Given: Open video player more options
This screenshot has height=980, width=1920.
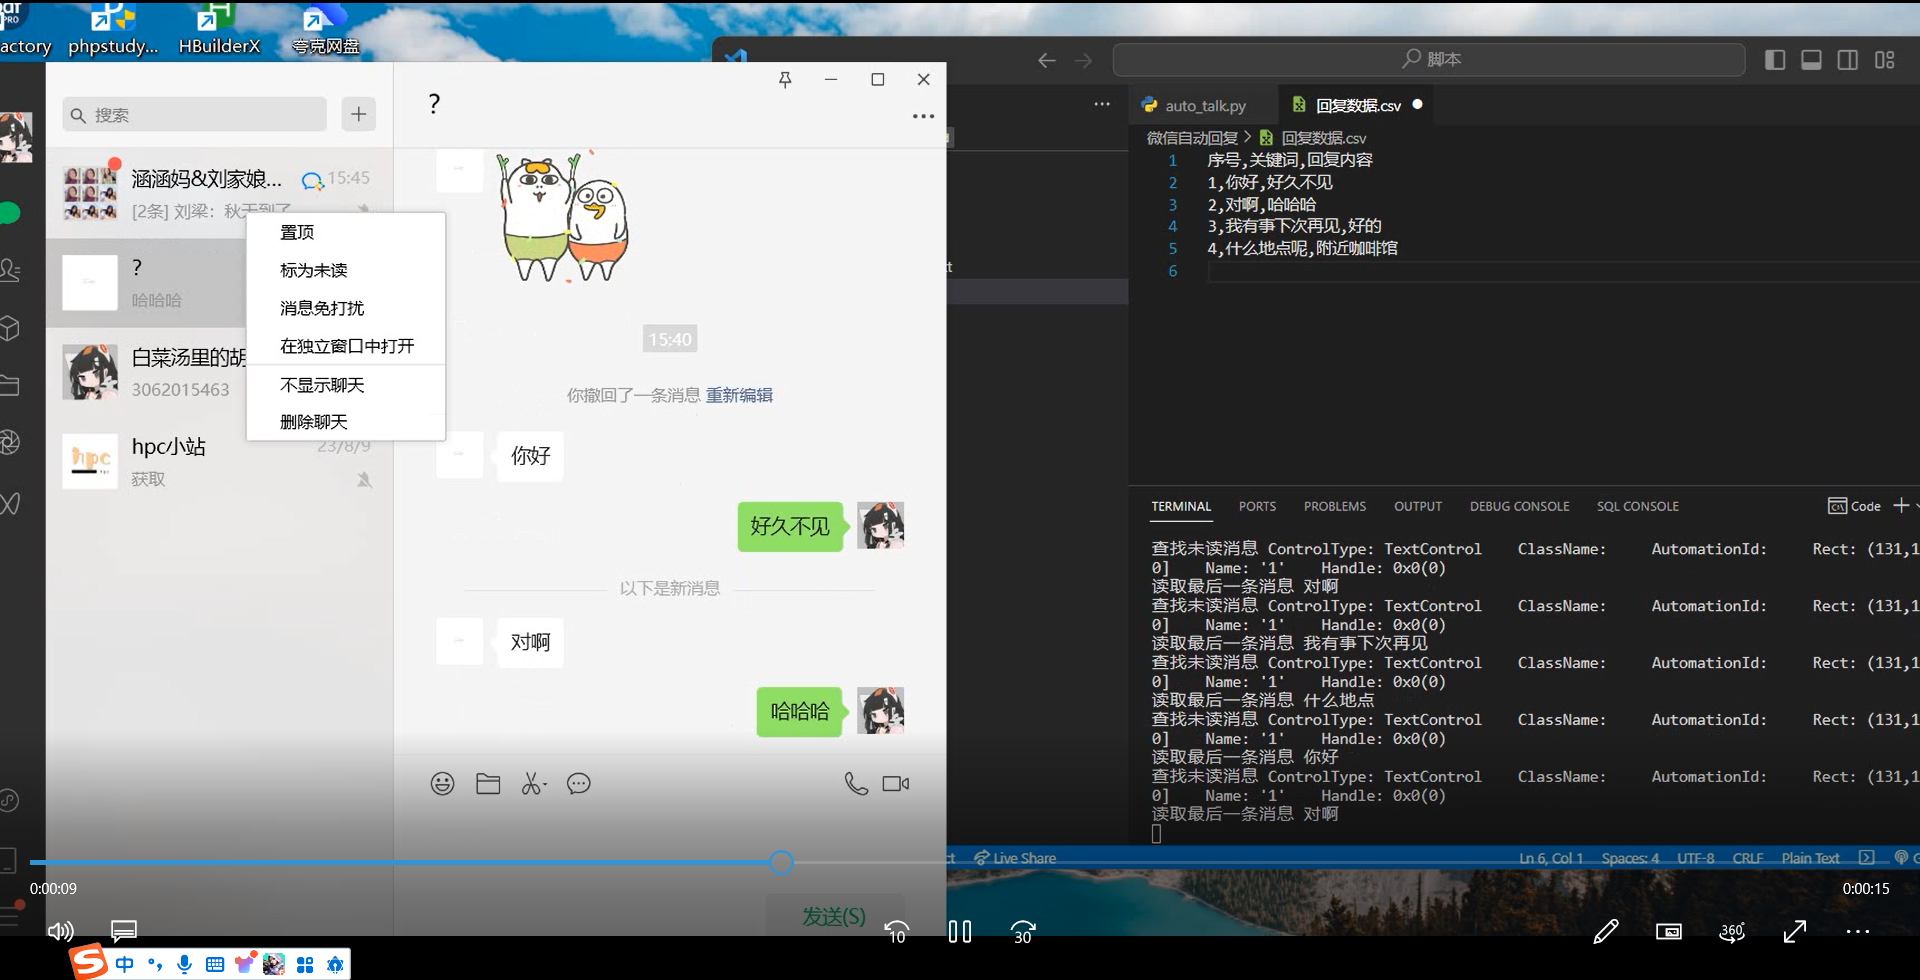Looking at the screenshot, I should click(1858, 932).
